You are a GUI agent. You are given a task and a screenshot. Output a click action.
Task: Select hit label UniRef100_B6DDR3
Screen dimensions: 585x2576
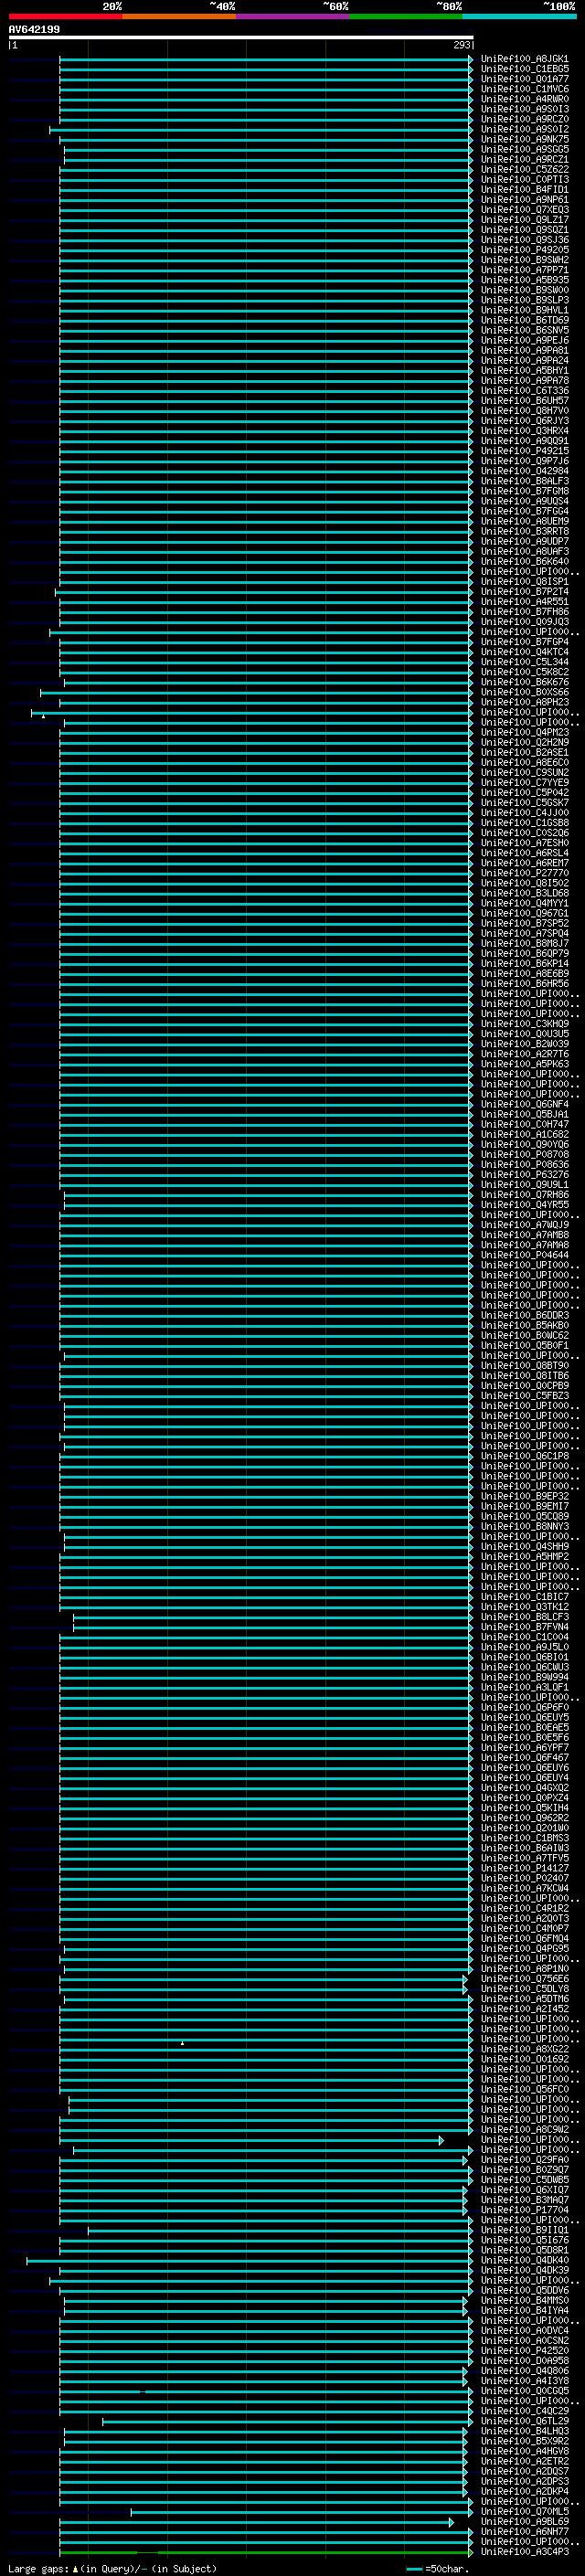(x=525, y=1316)
